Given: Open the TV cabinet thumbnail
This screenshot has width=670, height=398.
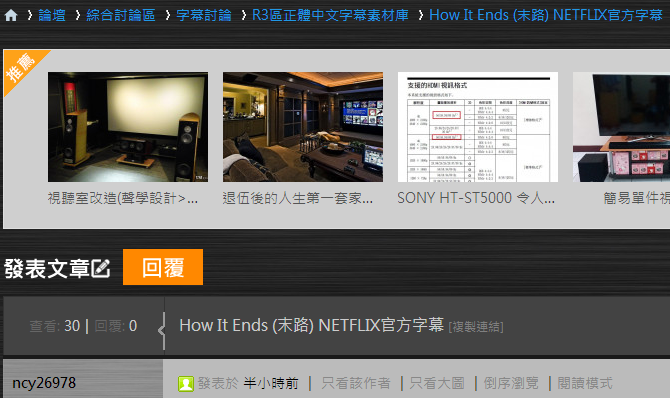Looking at the screenshot, I should (621, 127).
